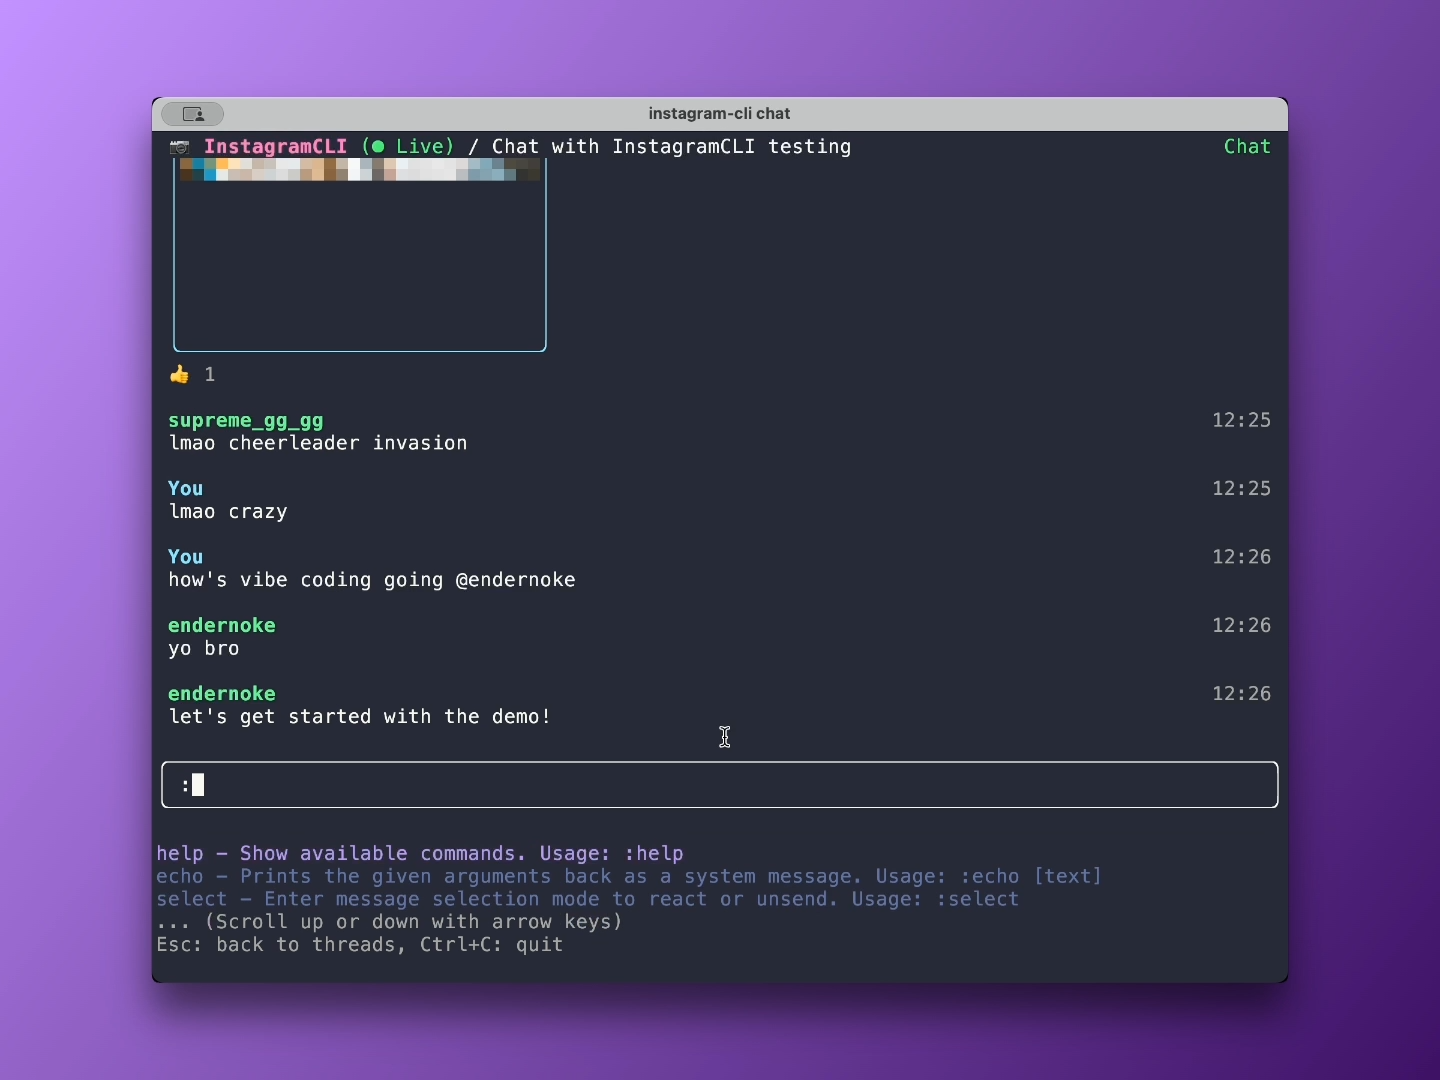Open the instagram-cli chat window menu
The image size is (1440, 1080).
tap(719, 113)
